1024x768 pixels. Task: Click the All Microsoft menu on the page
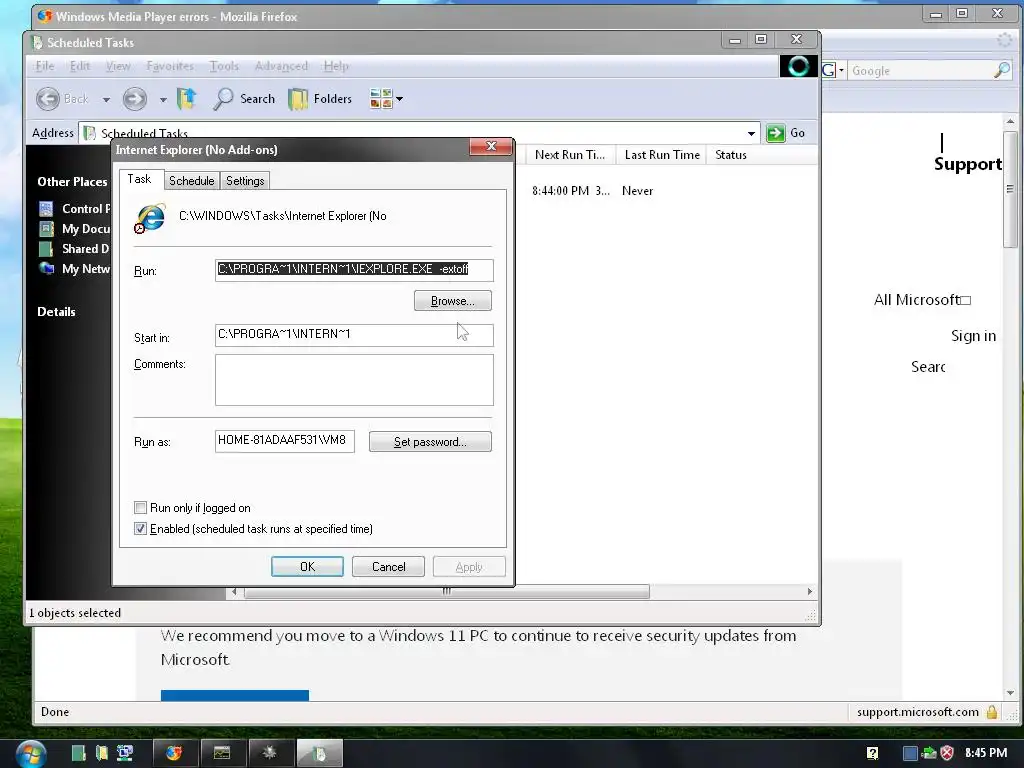pos(922,300)
